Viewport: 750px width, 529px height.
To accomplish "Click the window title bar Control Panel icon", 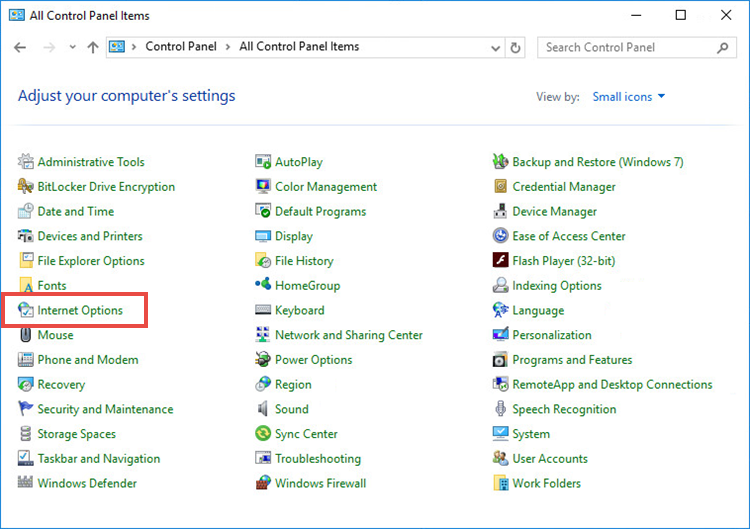I will click(17, 15).
